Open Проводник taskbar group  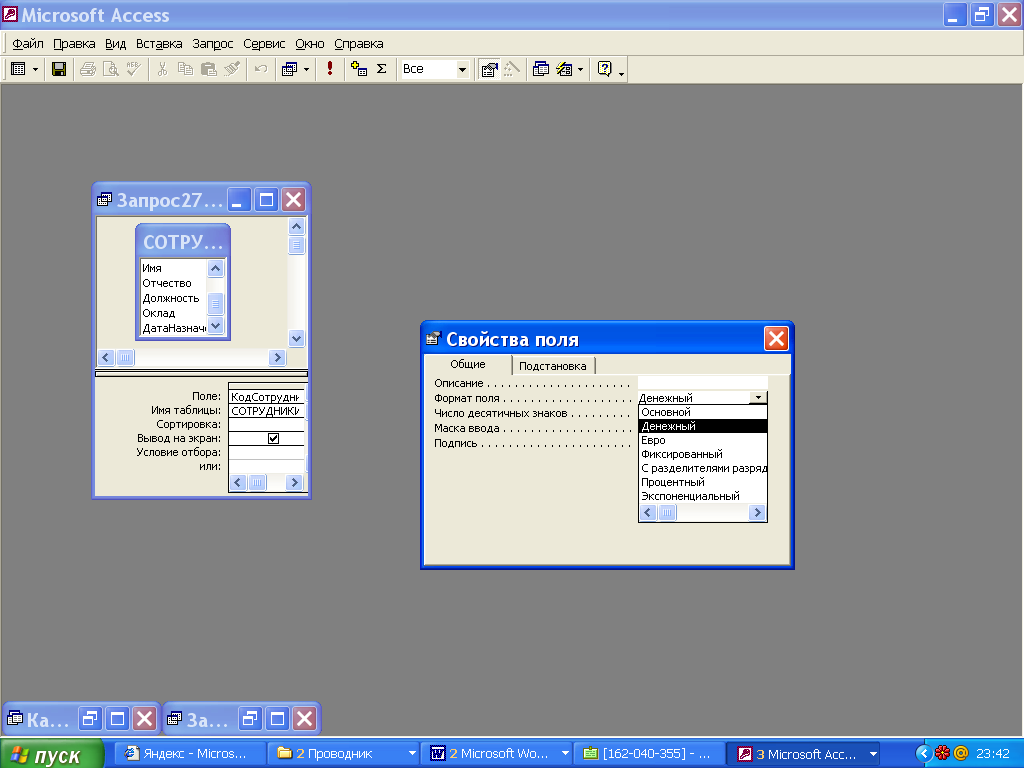344,754
